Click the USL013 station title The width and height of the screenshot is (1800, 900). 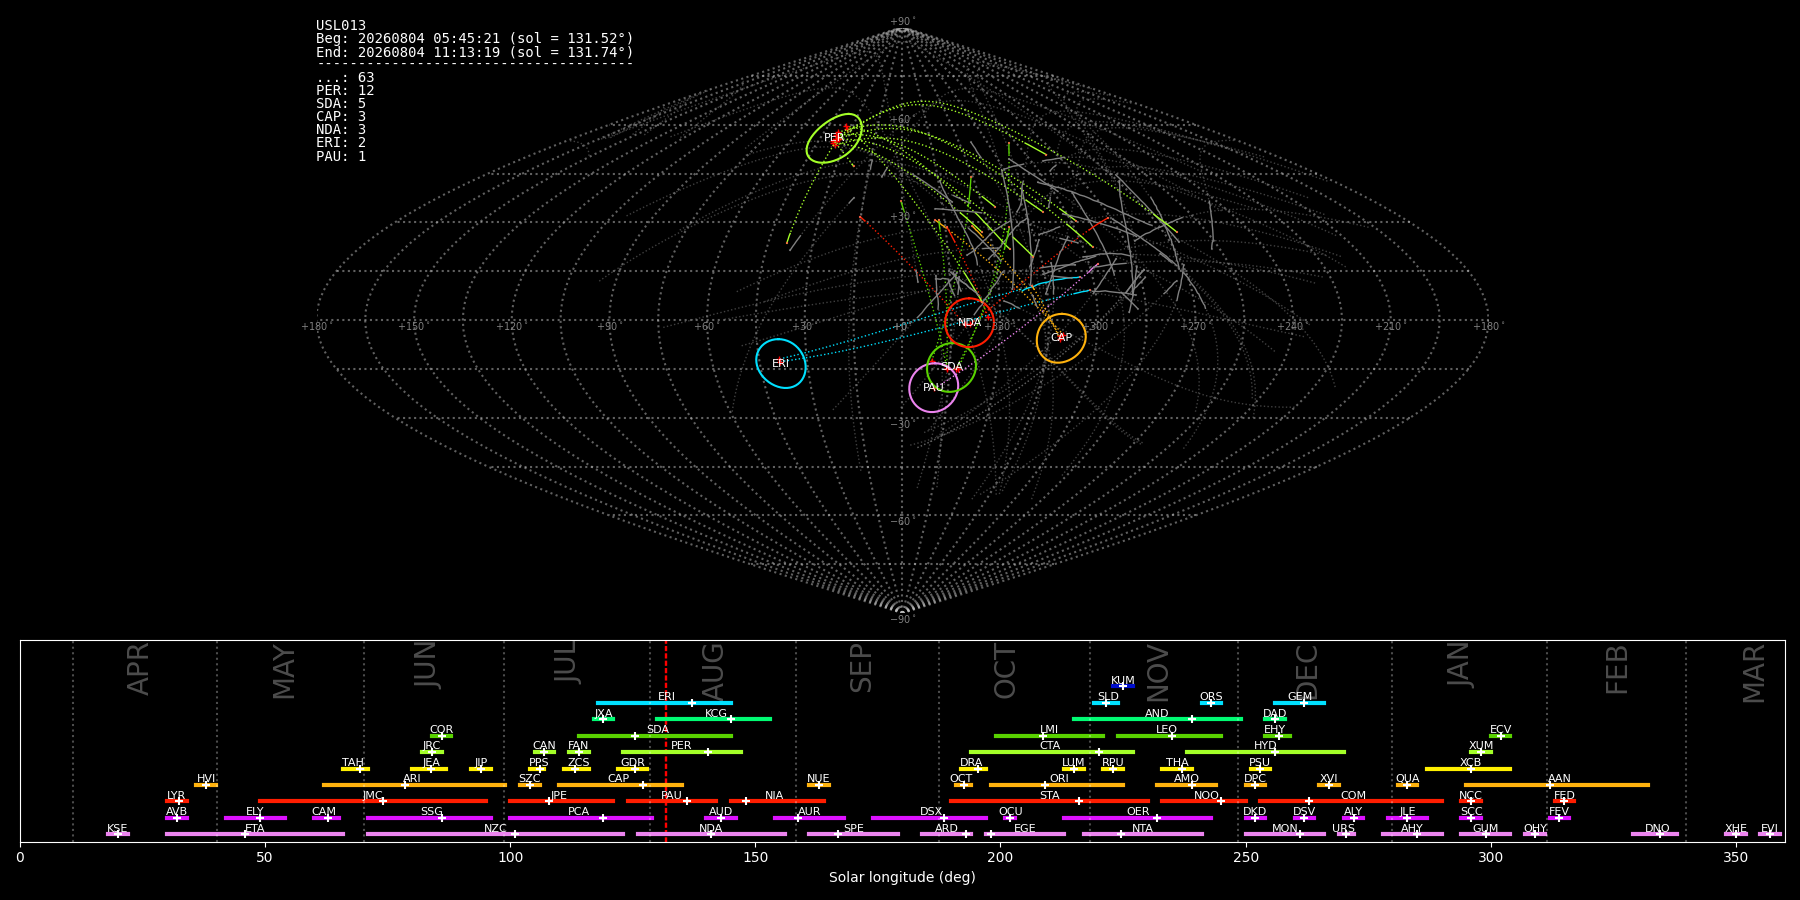tap(341, 26)
